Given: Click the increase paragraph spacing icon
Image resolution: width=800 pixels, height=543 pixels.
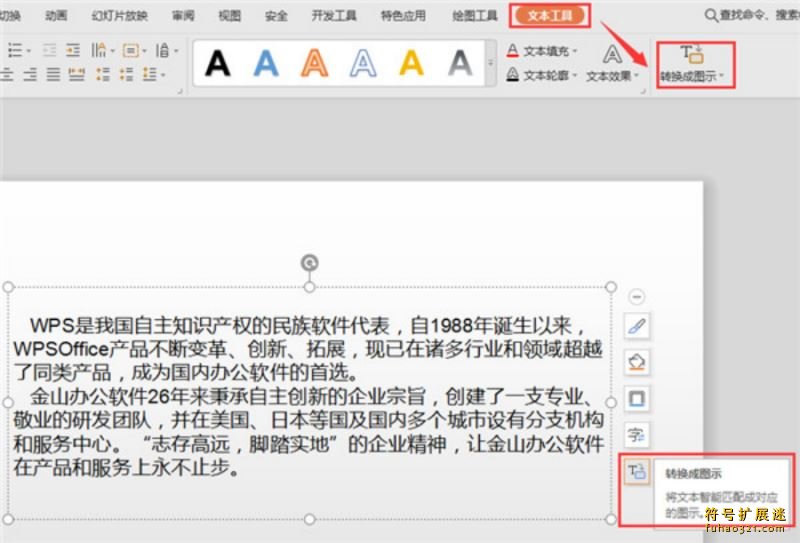Looking at the screenshot, I should [103, 75].
